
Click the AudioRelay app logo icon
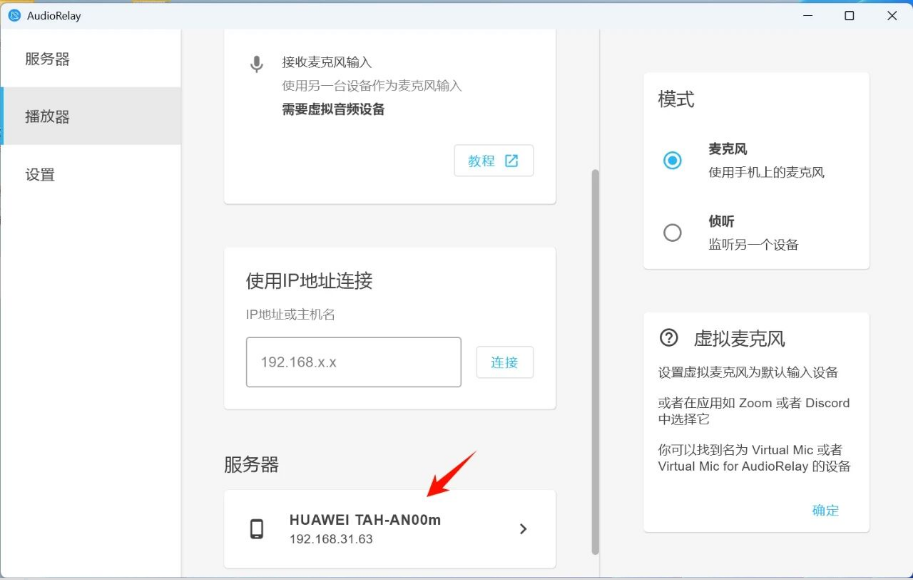pos(15,16)
